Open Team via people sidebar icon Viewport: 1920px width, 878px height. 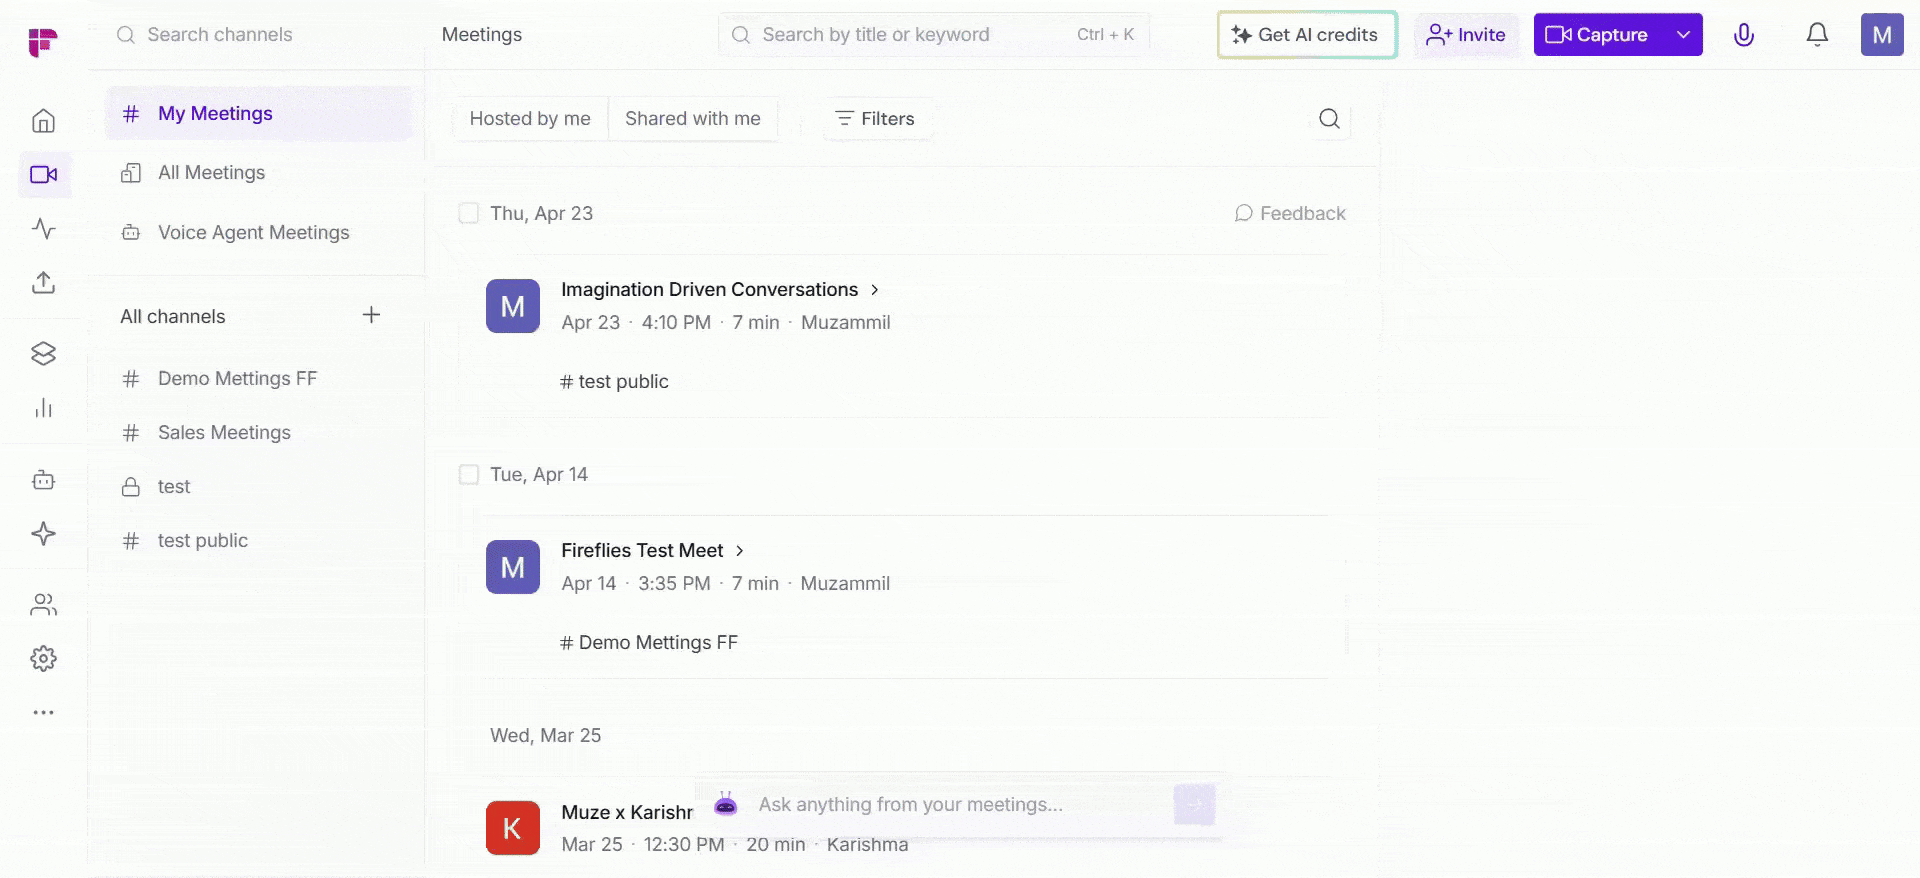point(43,604)
